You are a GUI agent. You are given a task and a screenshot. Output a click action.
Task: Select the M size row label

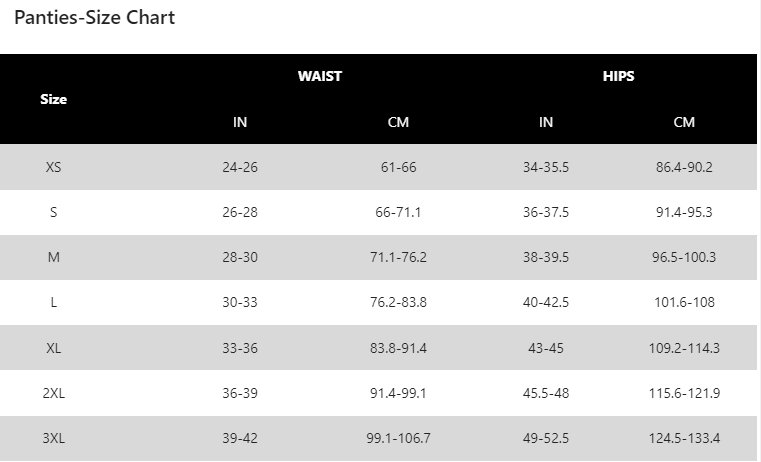tap(54, 257)
